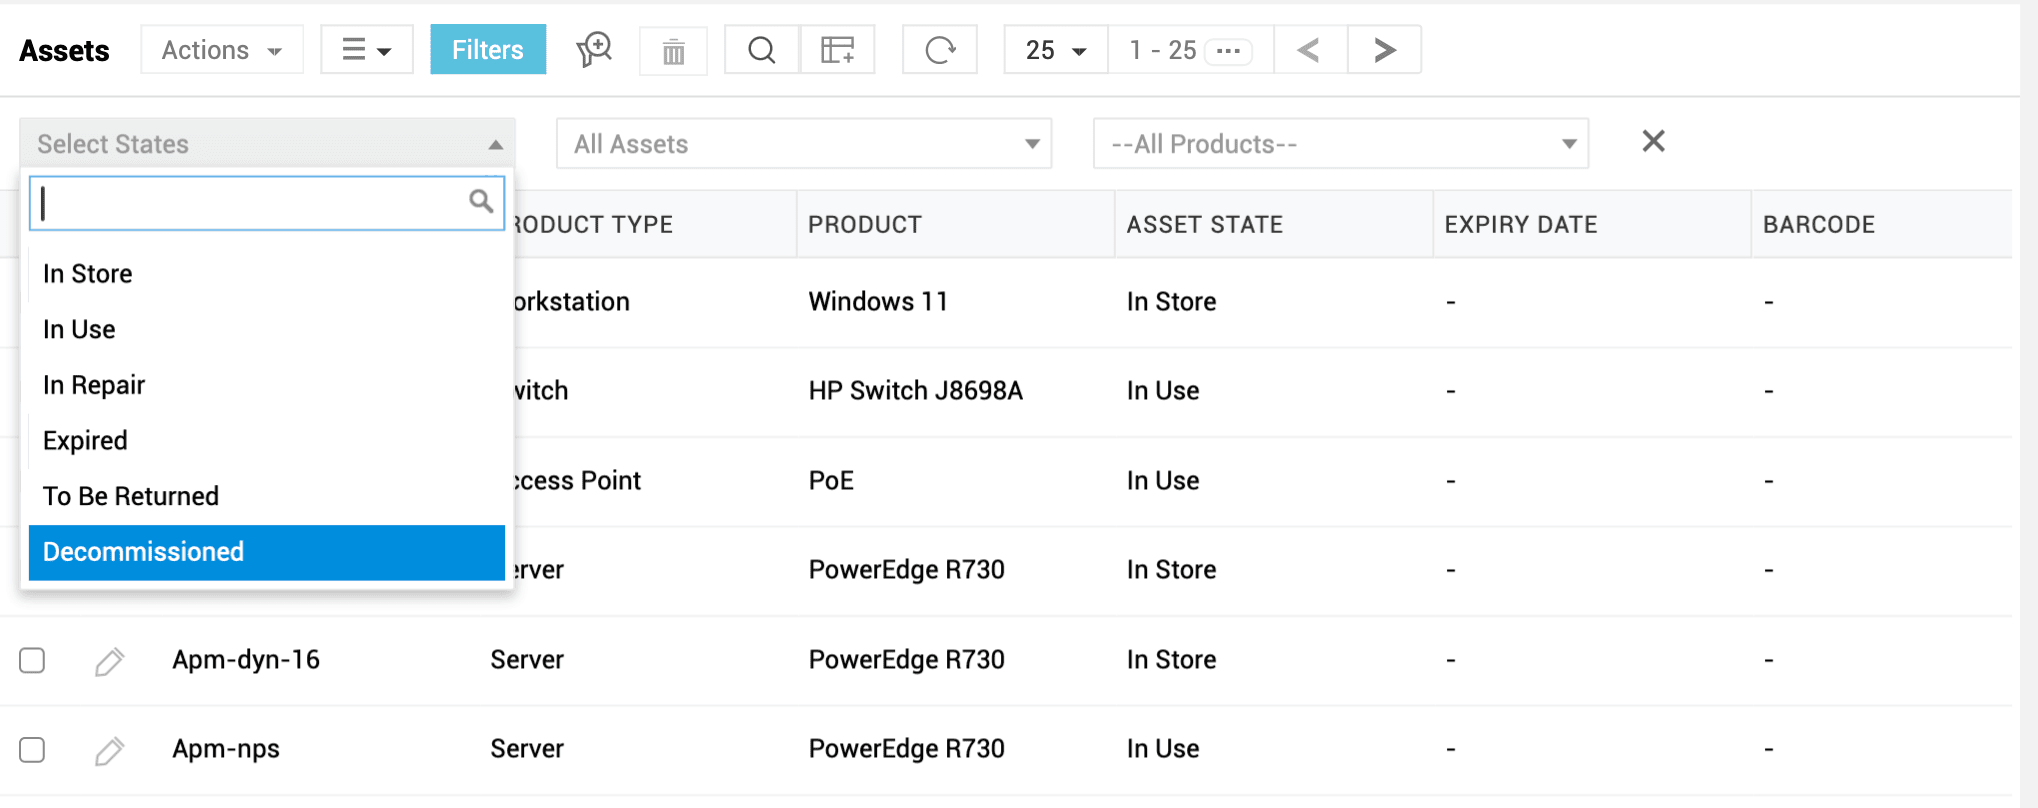Screen dimensions: 2038x808
Task: Click the edit pencil for Apm-dyn-16
Action: coord(109,661)
